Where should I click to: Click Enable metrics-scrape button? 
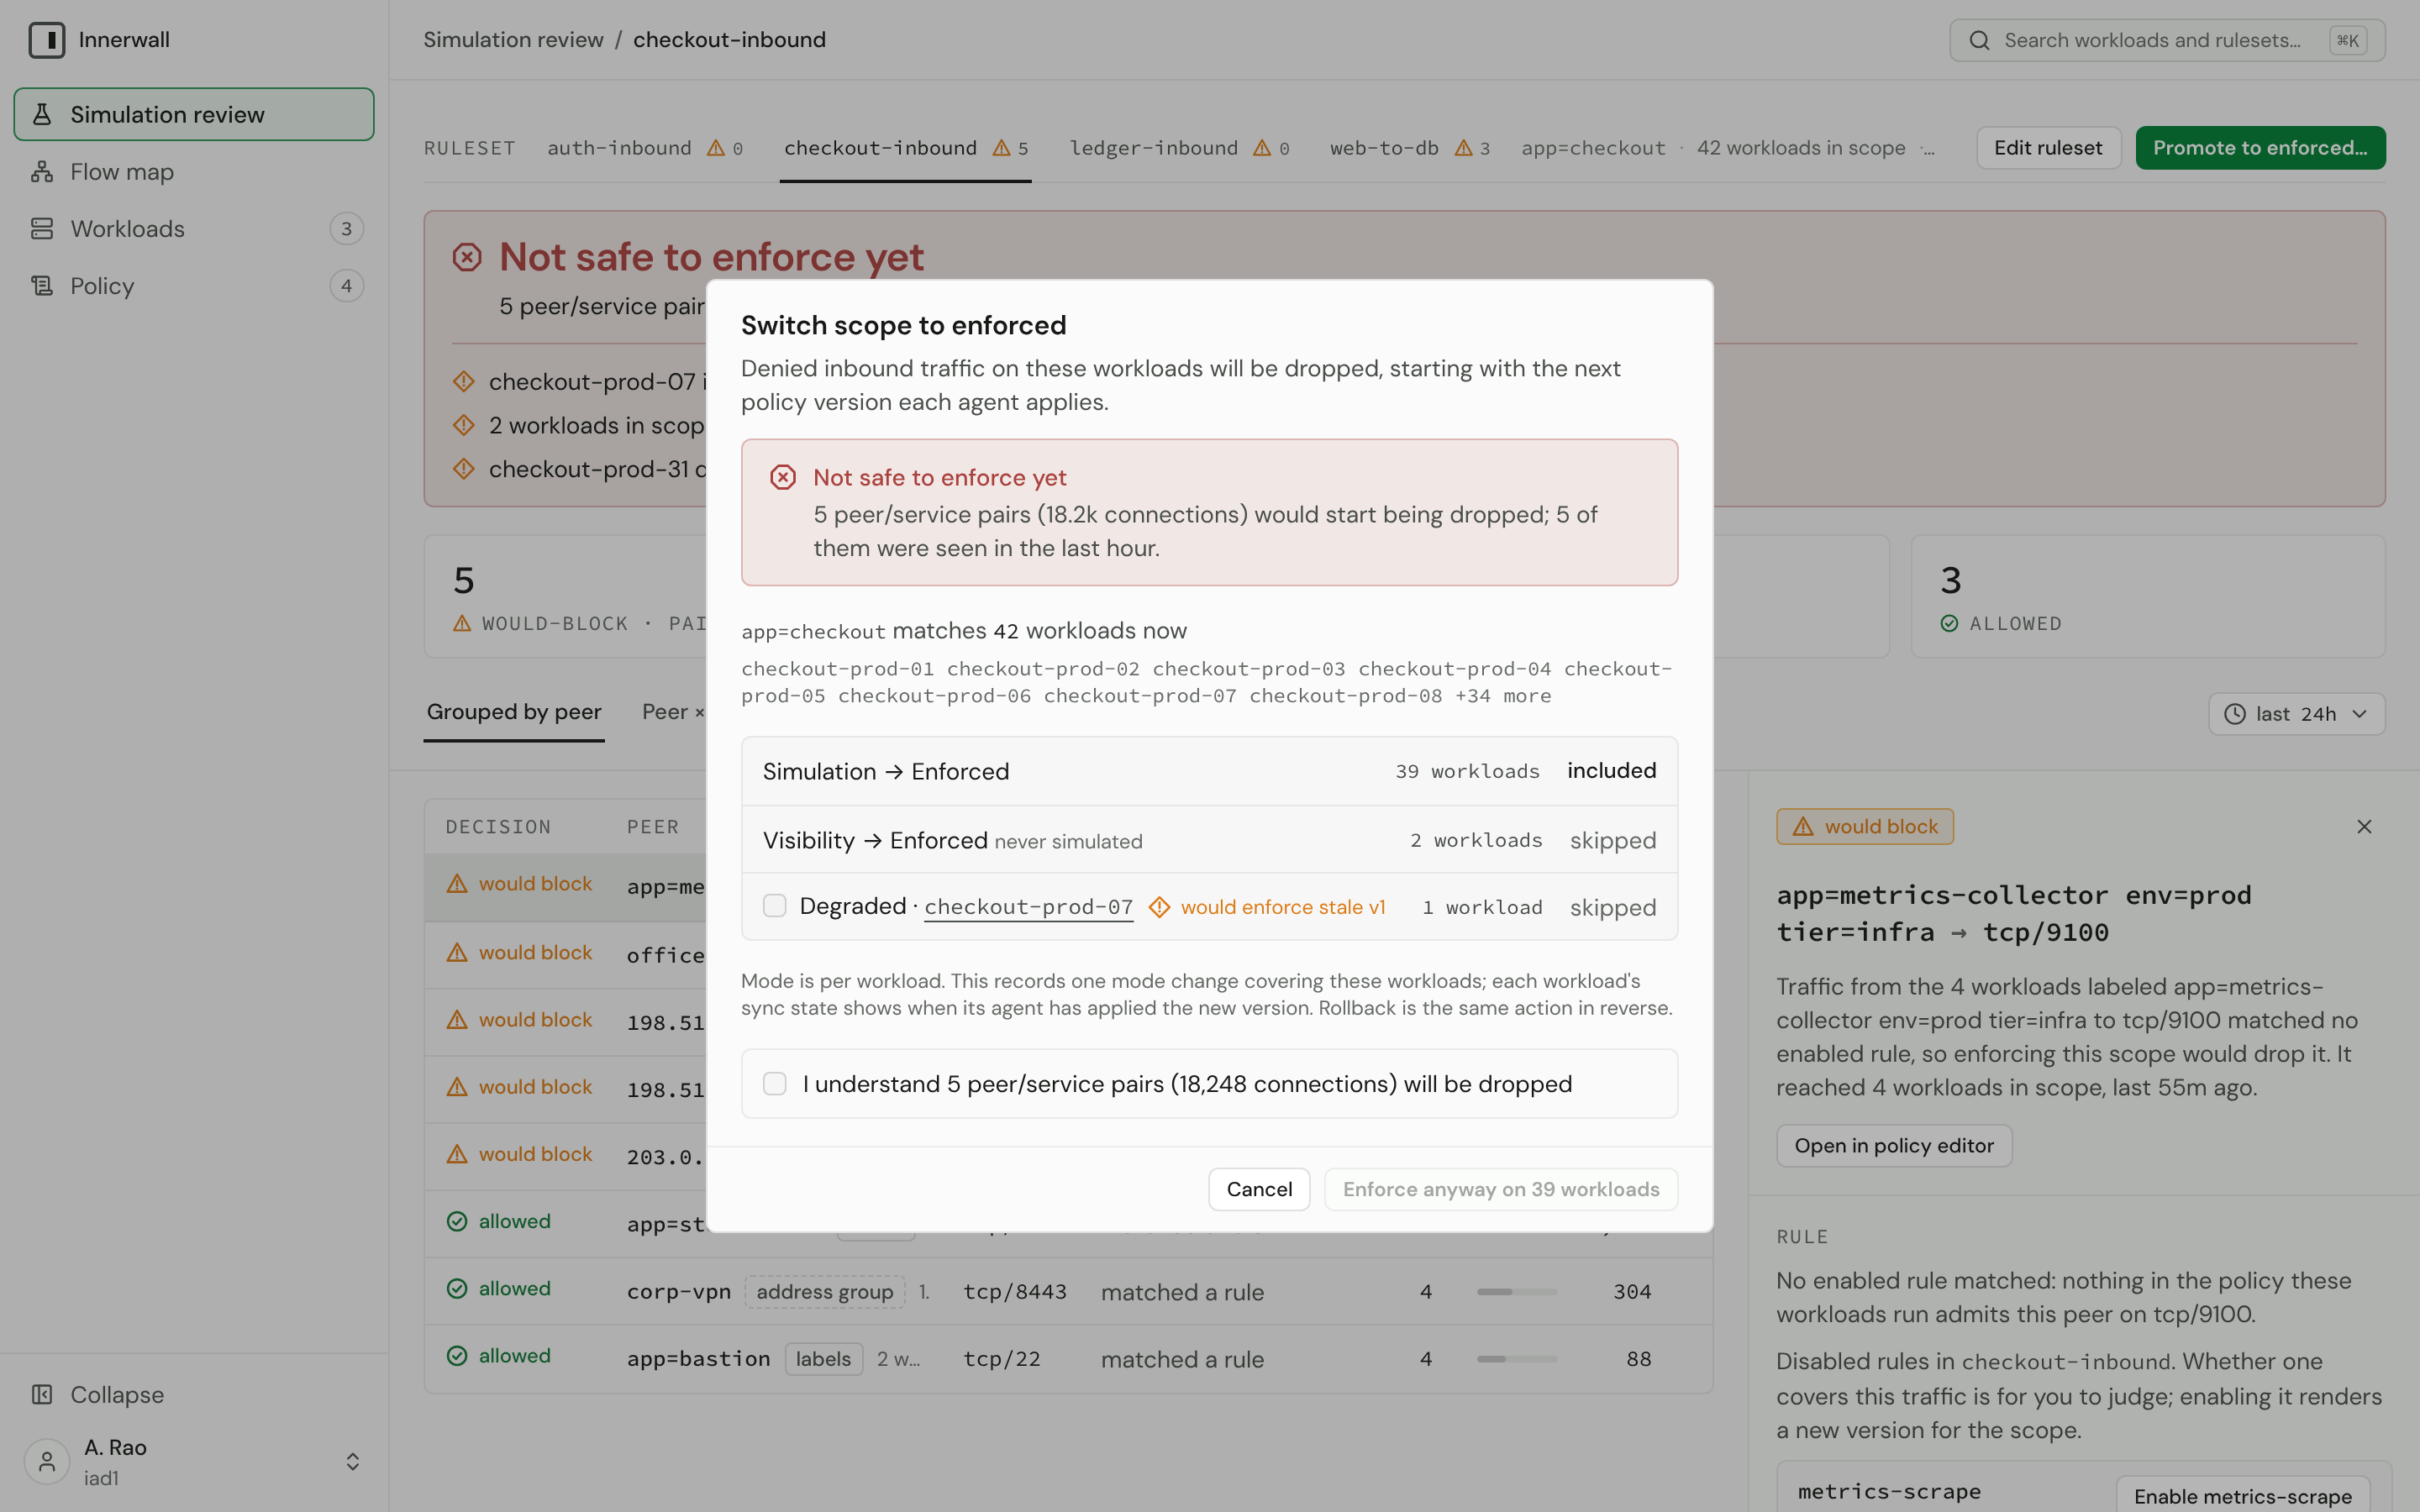coord(2242,1495)
